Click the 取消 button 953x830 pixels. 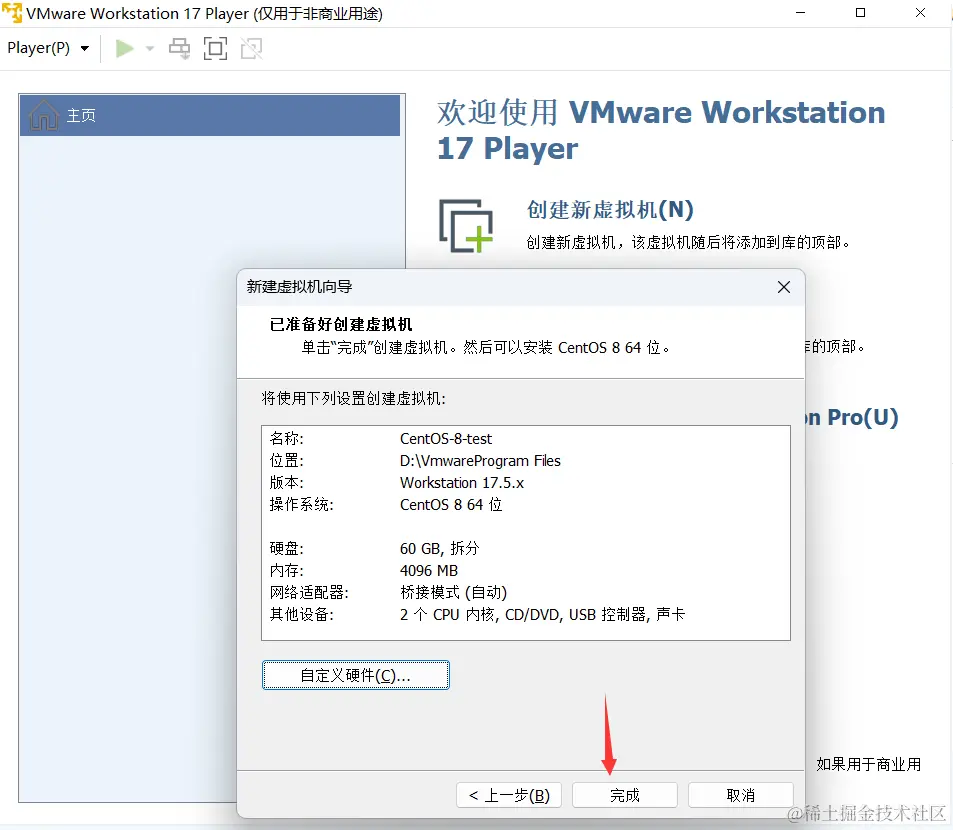[740, 795]
